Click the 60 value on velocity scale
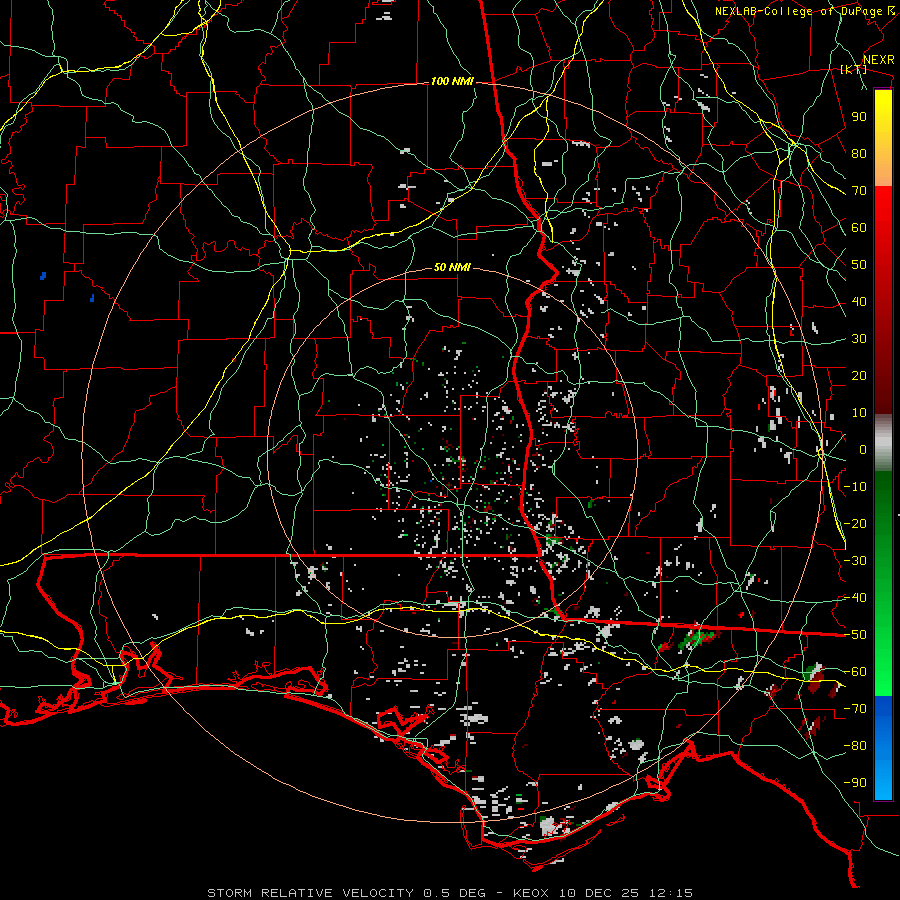 pyautogui.click(x=859, y=227)
